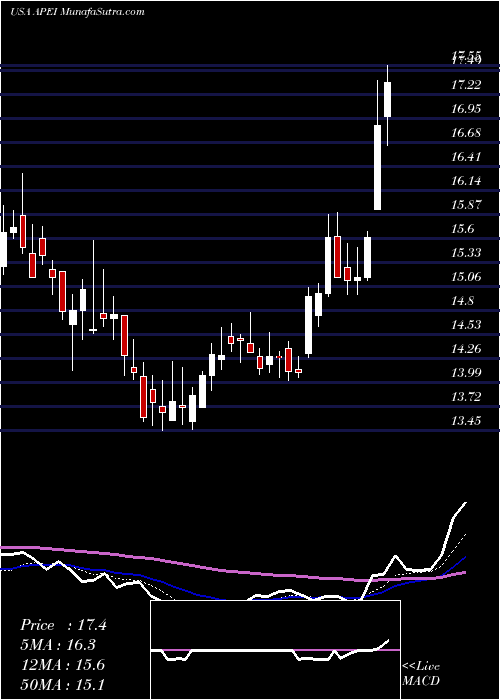Select the 16.68 price level label
This screenshot has height=700, width=500.
pyautogui.click(x=466, y=133)
